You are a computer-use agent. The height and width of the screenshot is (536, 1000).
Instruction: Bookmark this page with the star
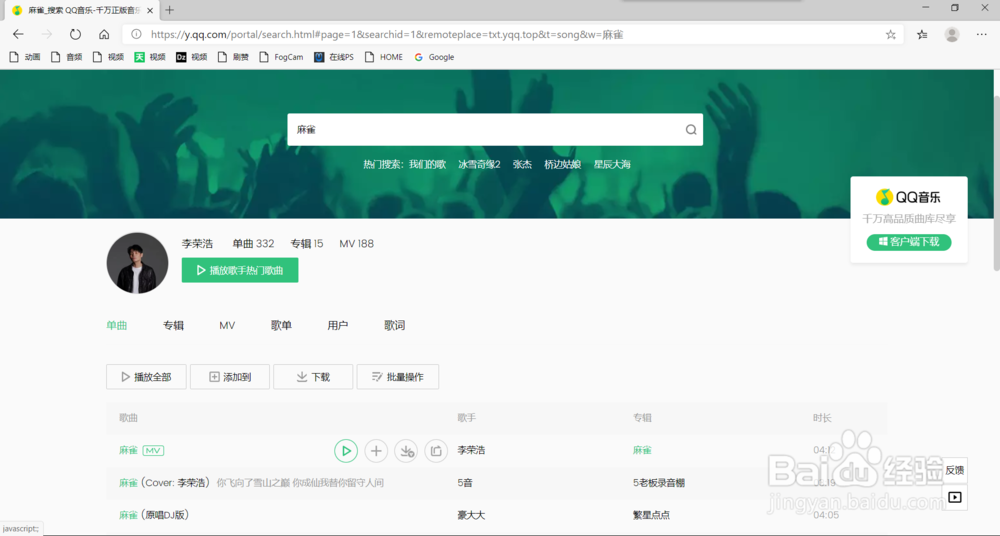[890, 34]
